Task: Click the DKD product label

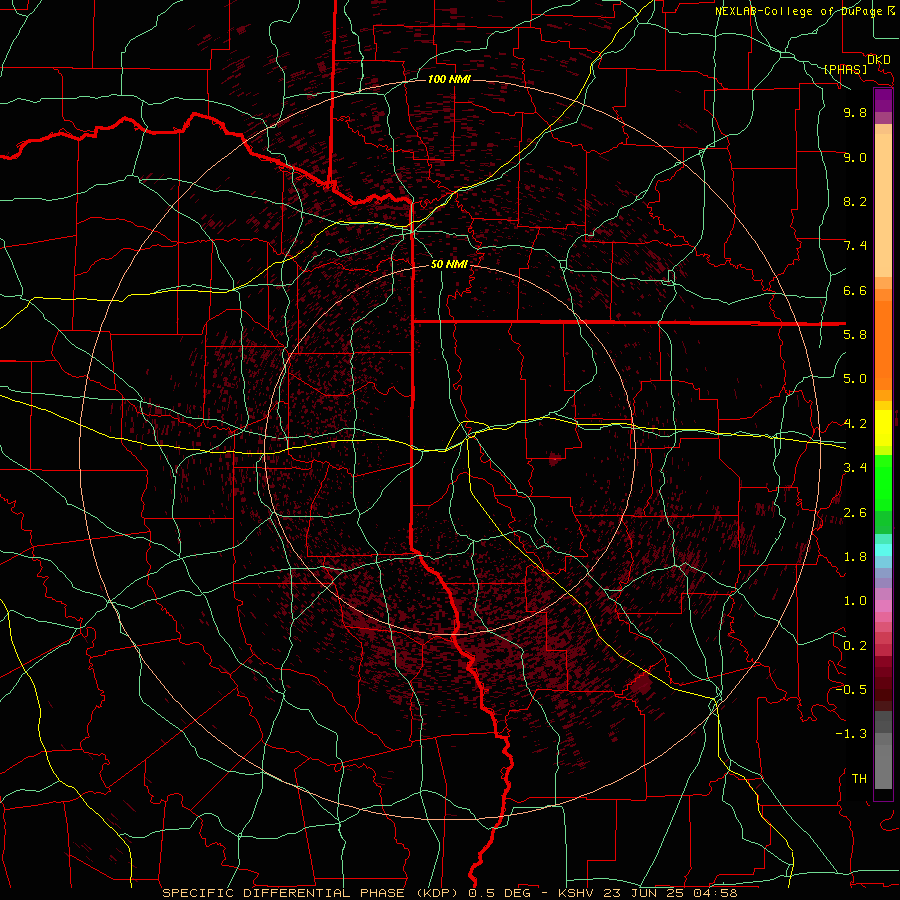Action: (879, 60)
